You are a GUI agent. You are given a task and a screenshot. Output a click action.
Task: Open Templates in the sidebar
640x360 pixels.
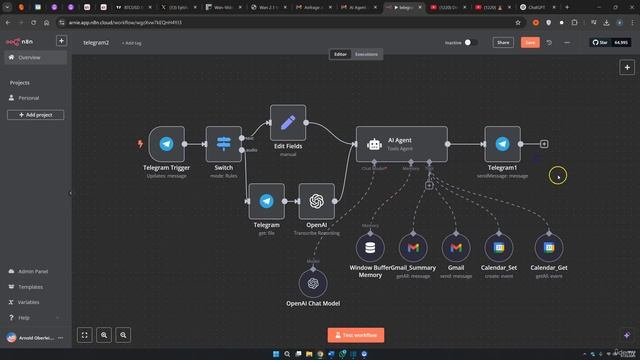35,287
